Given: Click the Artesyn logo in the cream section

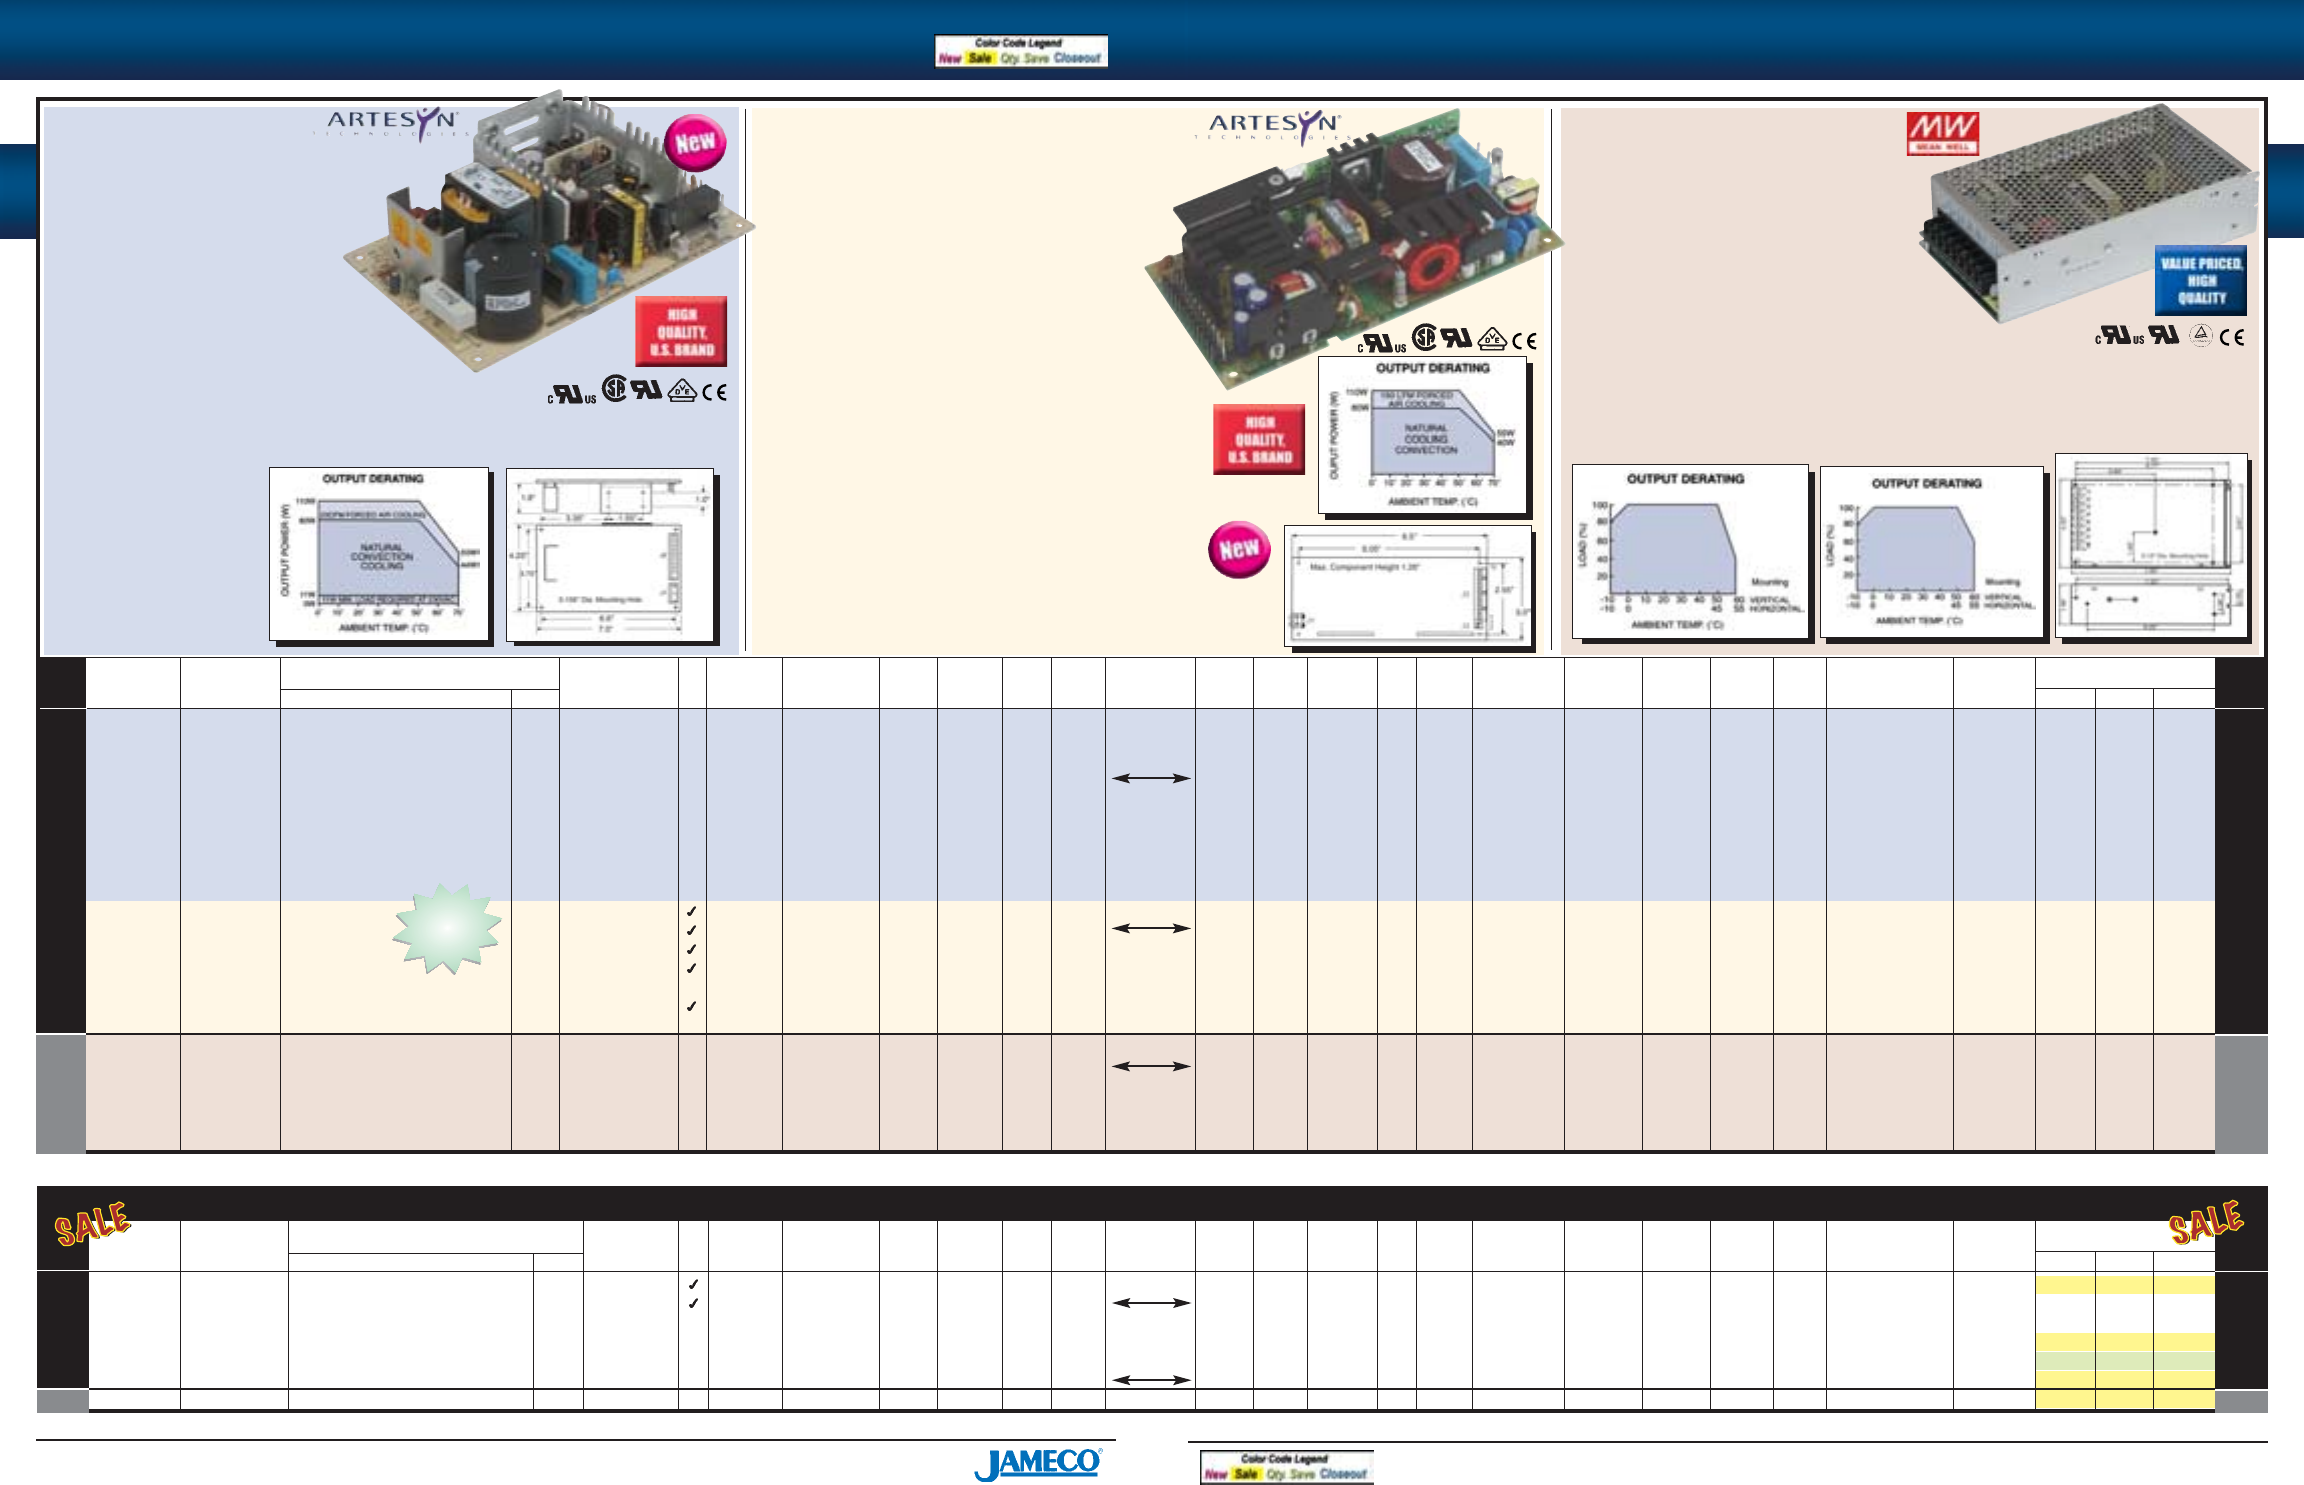Looking at the screenshot, I should [x=1274, y=128].
